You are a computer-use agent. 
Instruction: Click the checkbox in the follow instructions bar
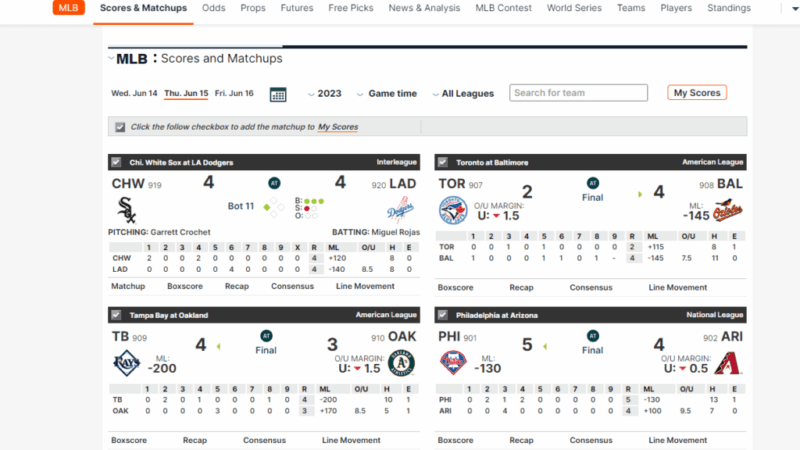(x=120, y=127)
